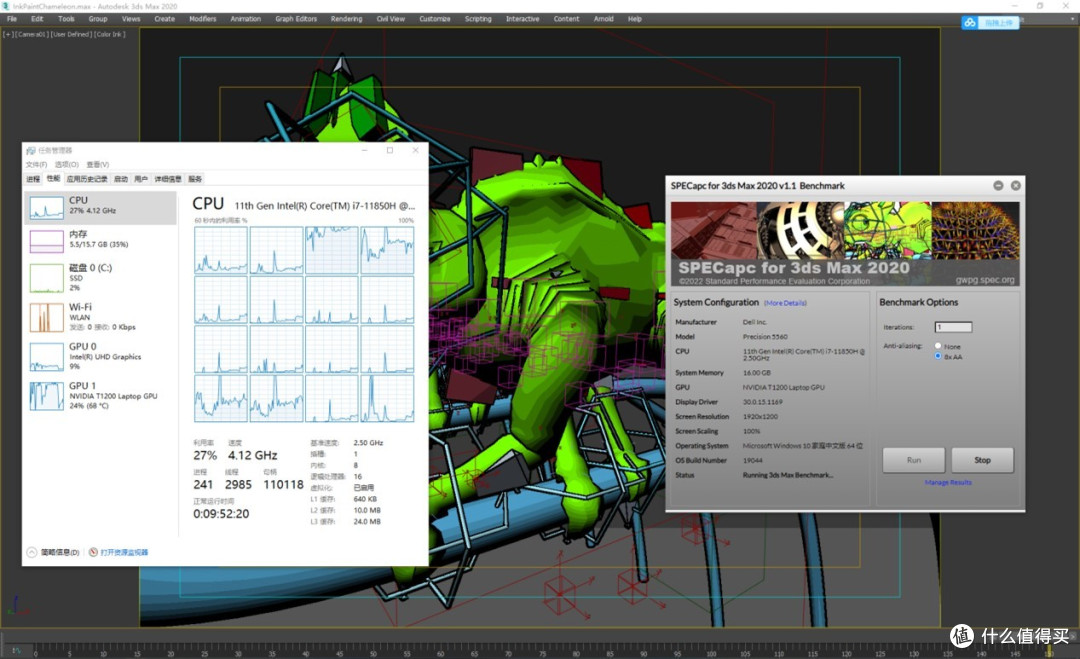Open the Manage Results link

pyautogui.click(x=948, y=483)
